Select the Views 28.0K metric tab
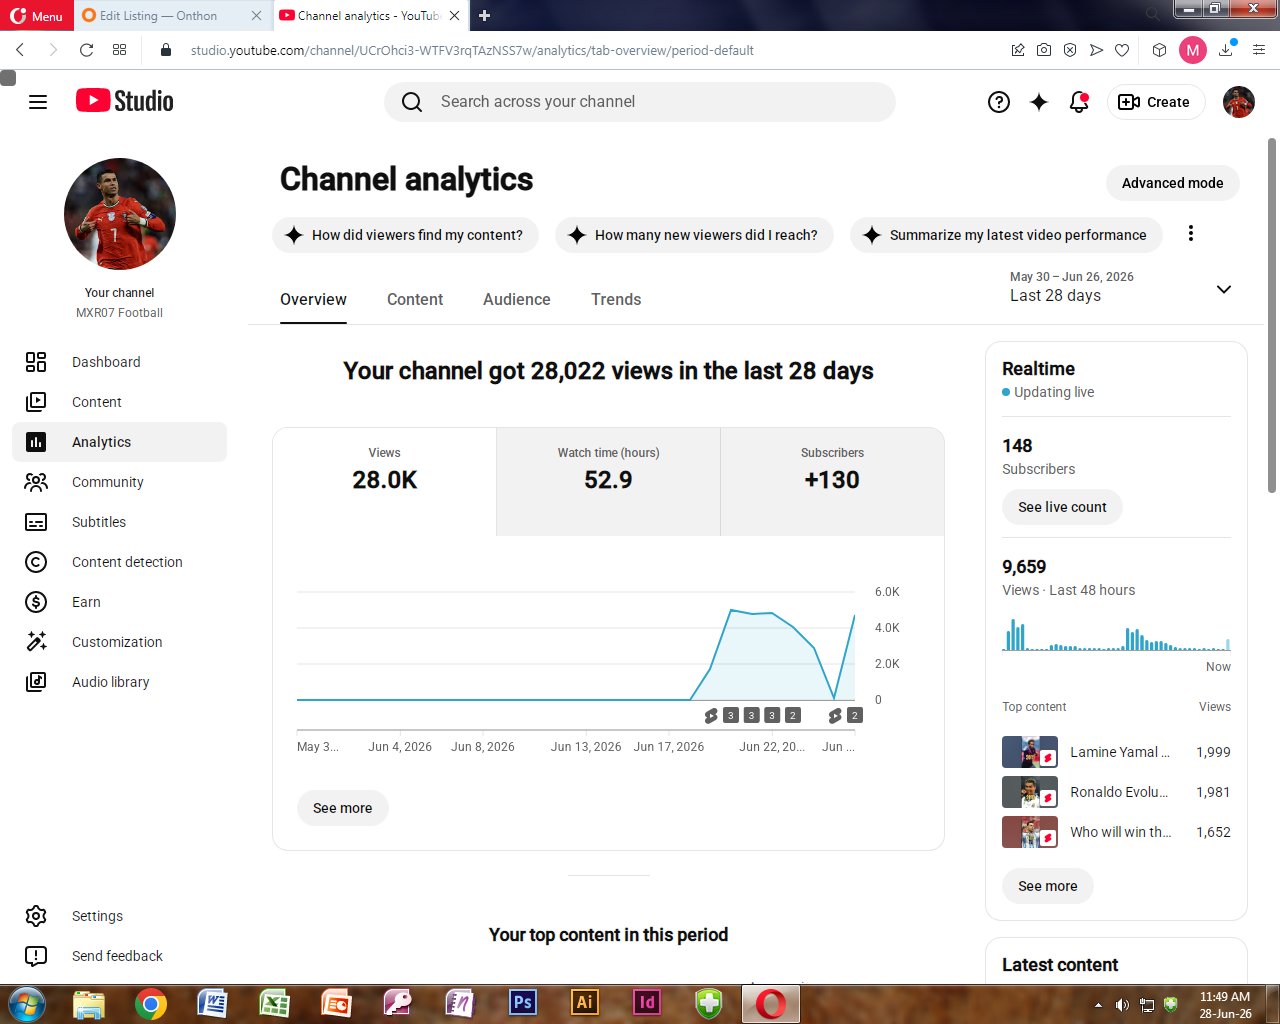This screenshot has width=1280, height=1024. tap(384, 481)
